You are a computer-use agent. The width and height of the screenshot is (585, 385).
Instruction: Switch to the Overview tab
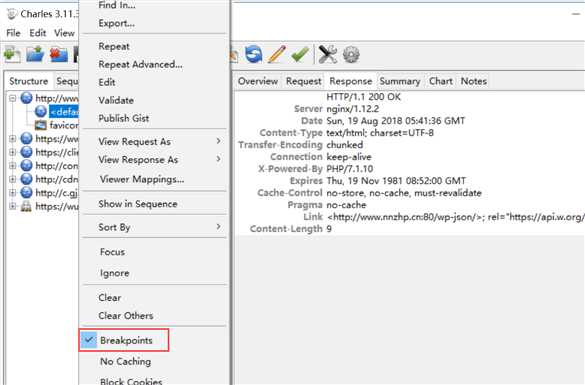[258, 81]
